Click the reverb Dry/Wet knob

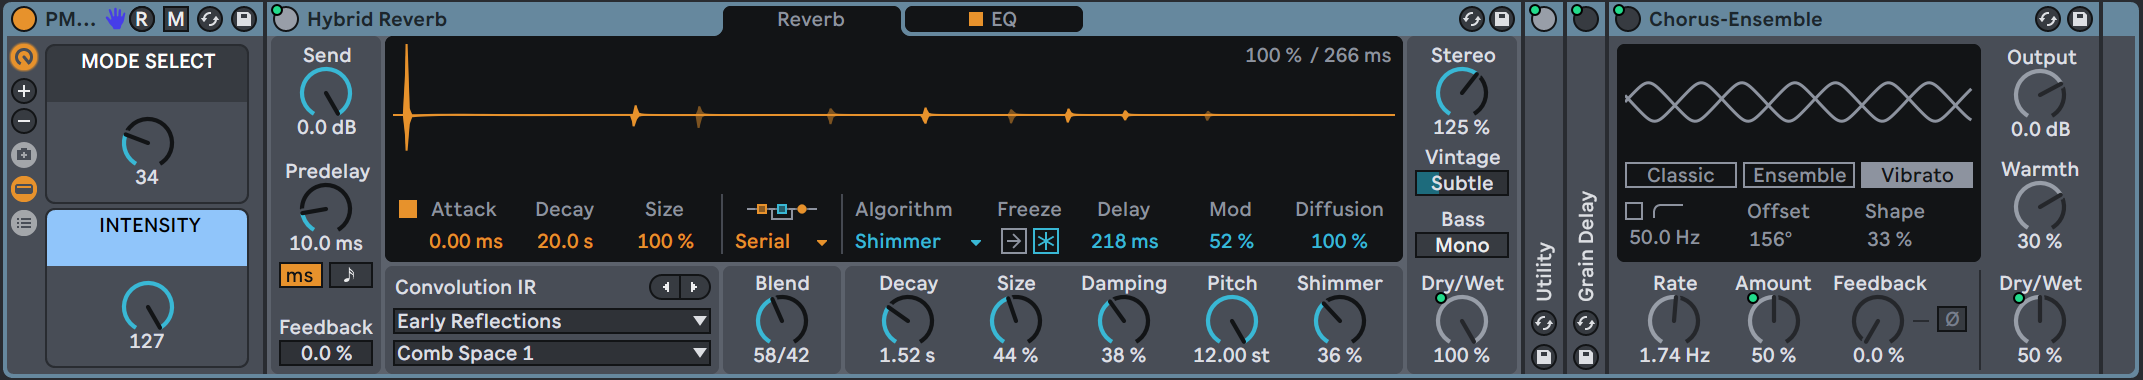pos(1462,321)
